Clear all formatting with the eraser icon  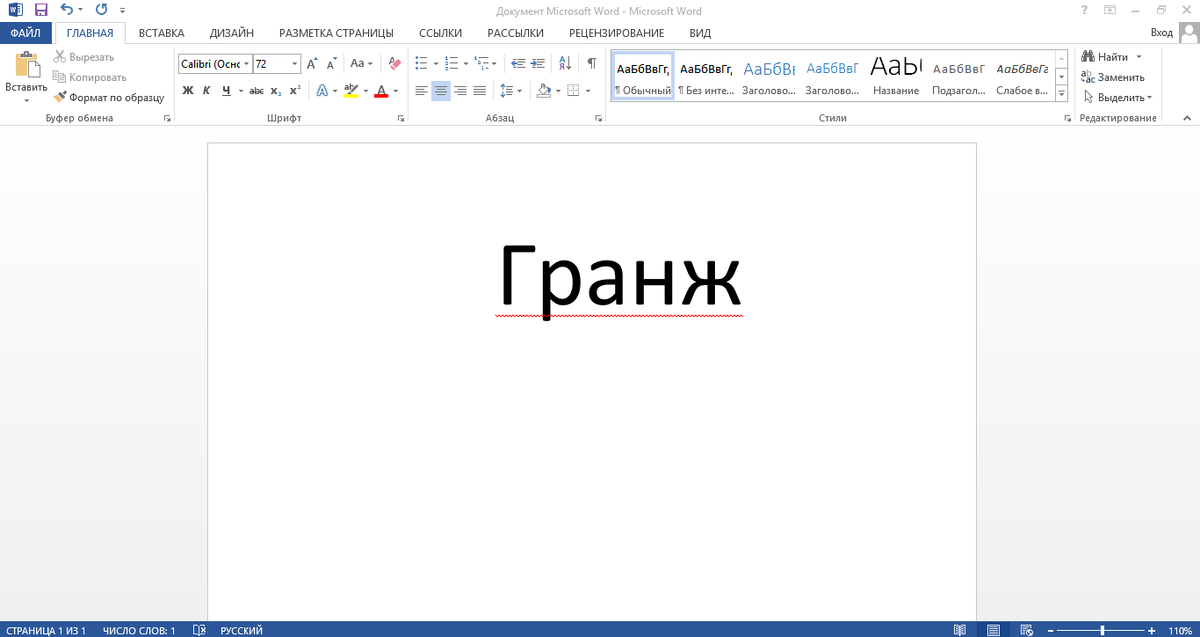point(393,64)
